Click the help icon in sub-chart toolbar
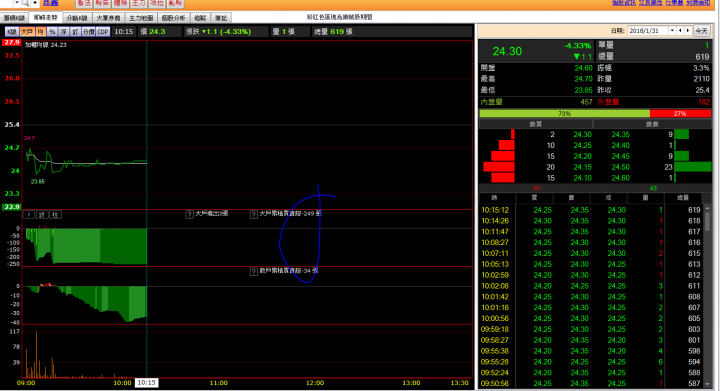The image size is (720, 391). point(28,215)
